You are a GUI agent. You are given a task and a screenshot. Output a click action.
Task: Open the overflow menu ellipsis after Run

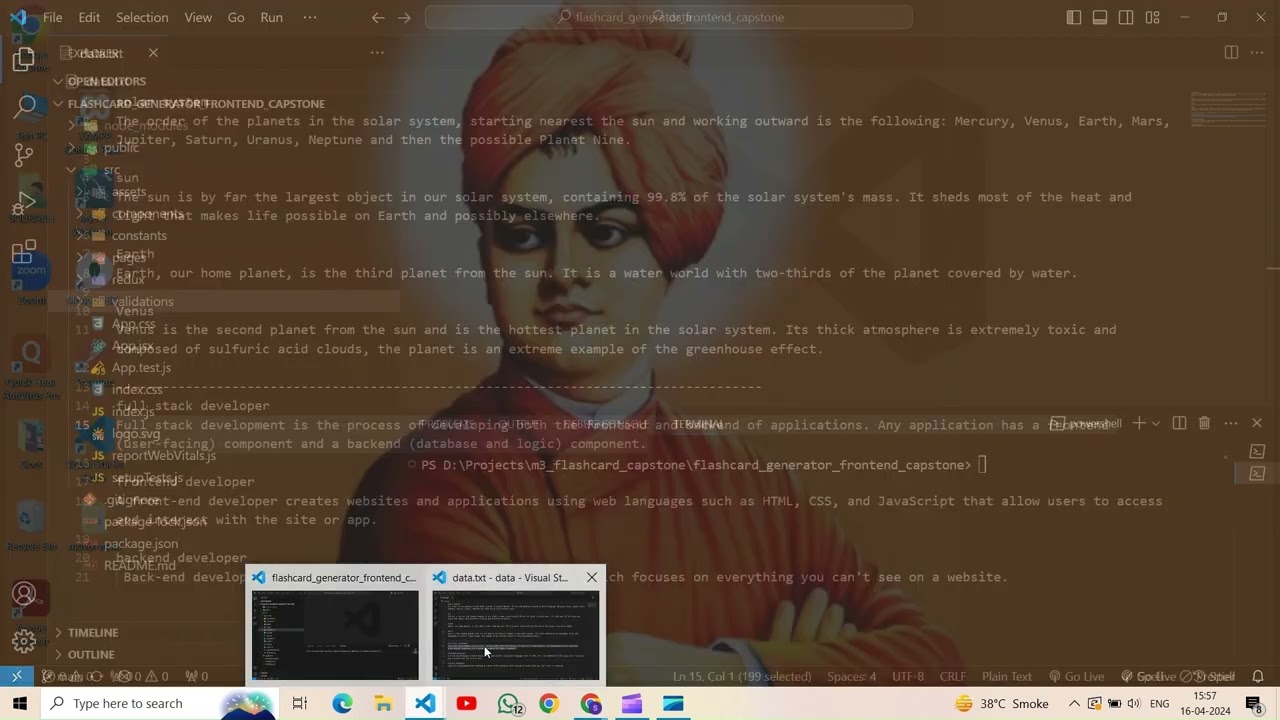coord(309,17)
